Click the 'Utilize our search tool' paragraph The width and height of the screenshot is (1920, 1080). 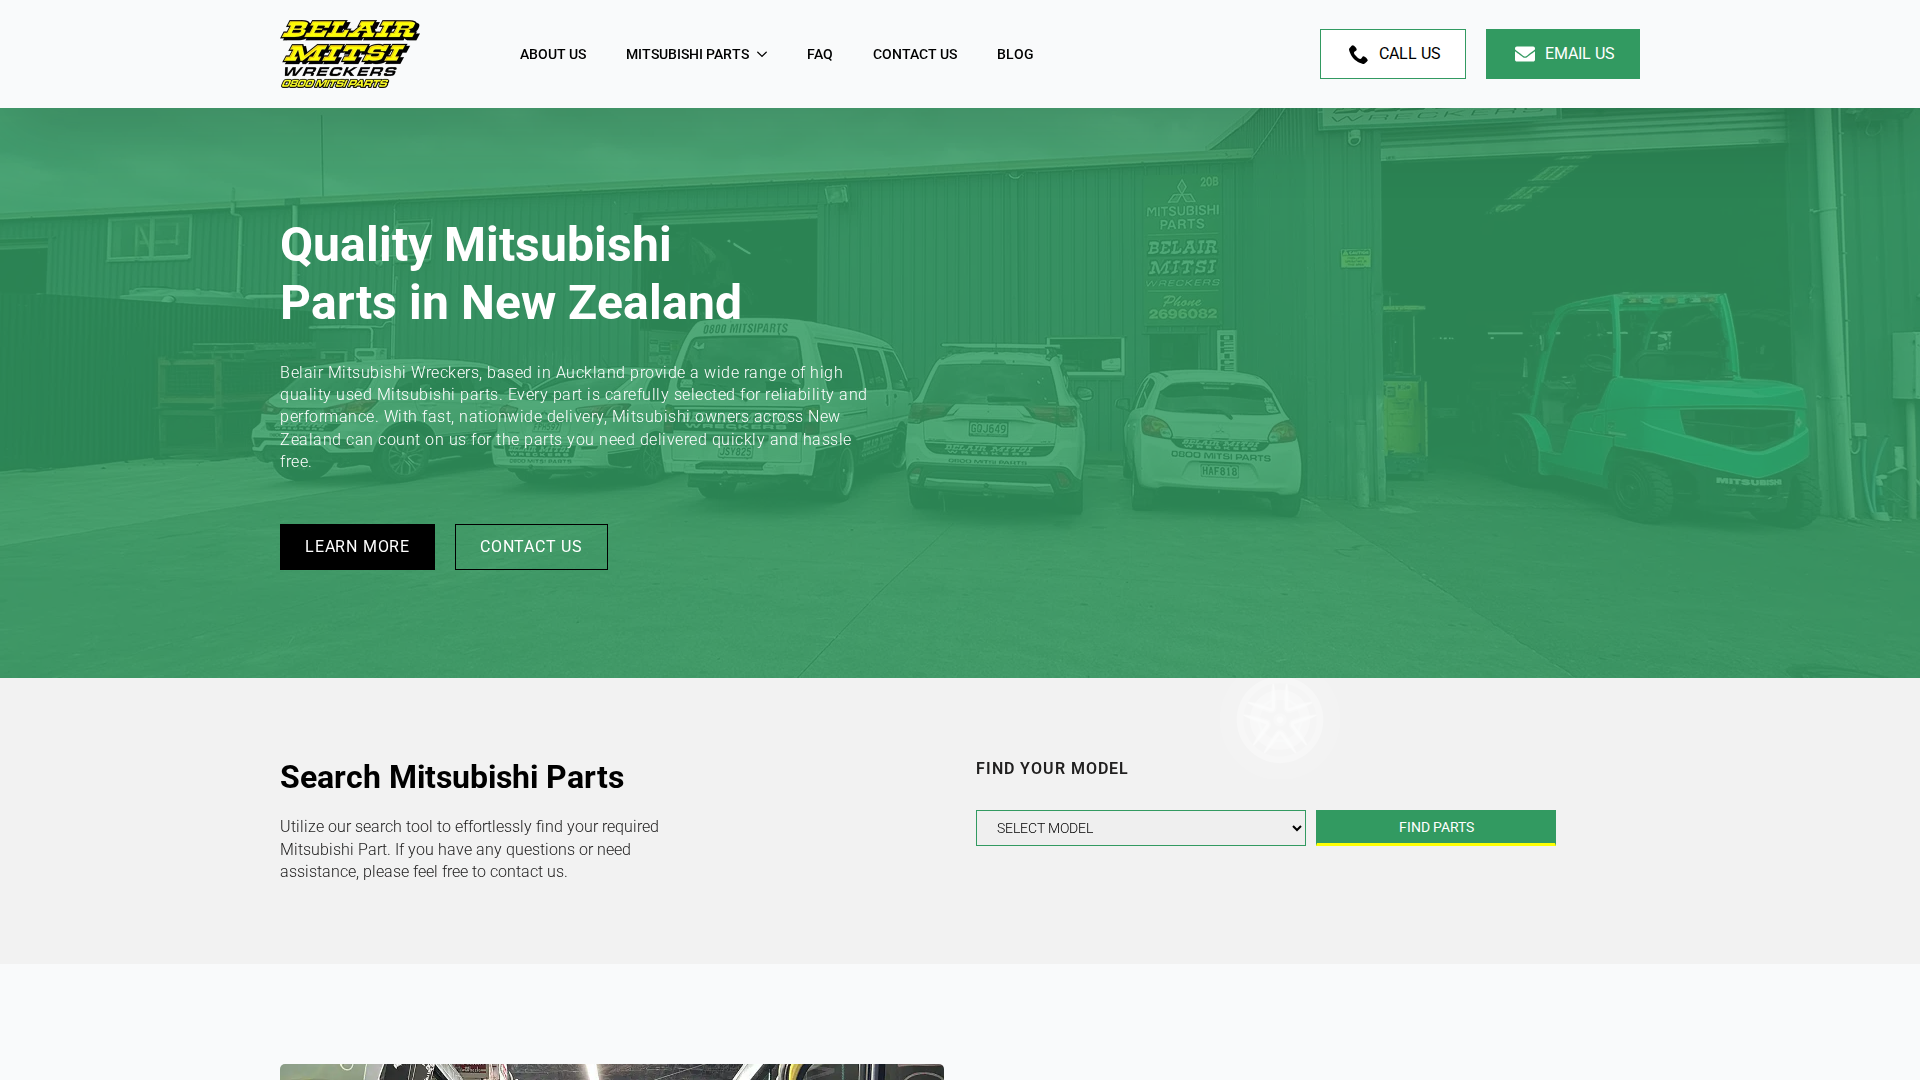click(x=470, y=849)
